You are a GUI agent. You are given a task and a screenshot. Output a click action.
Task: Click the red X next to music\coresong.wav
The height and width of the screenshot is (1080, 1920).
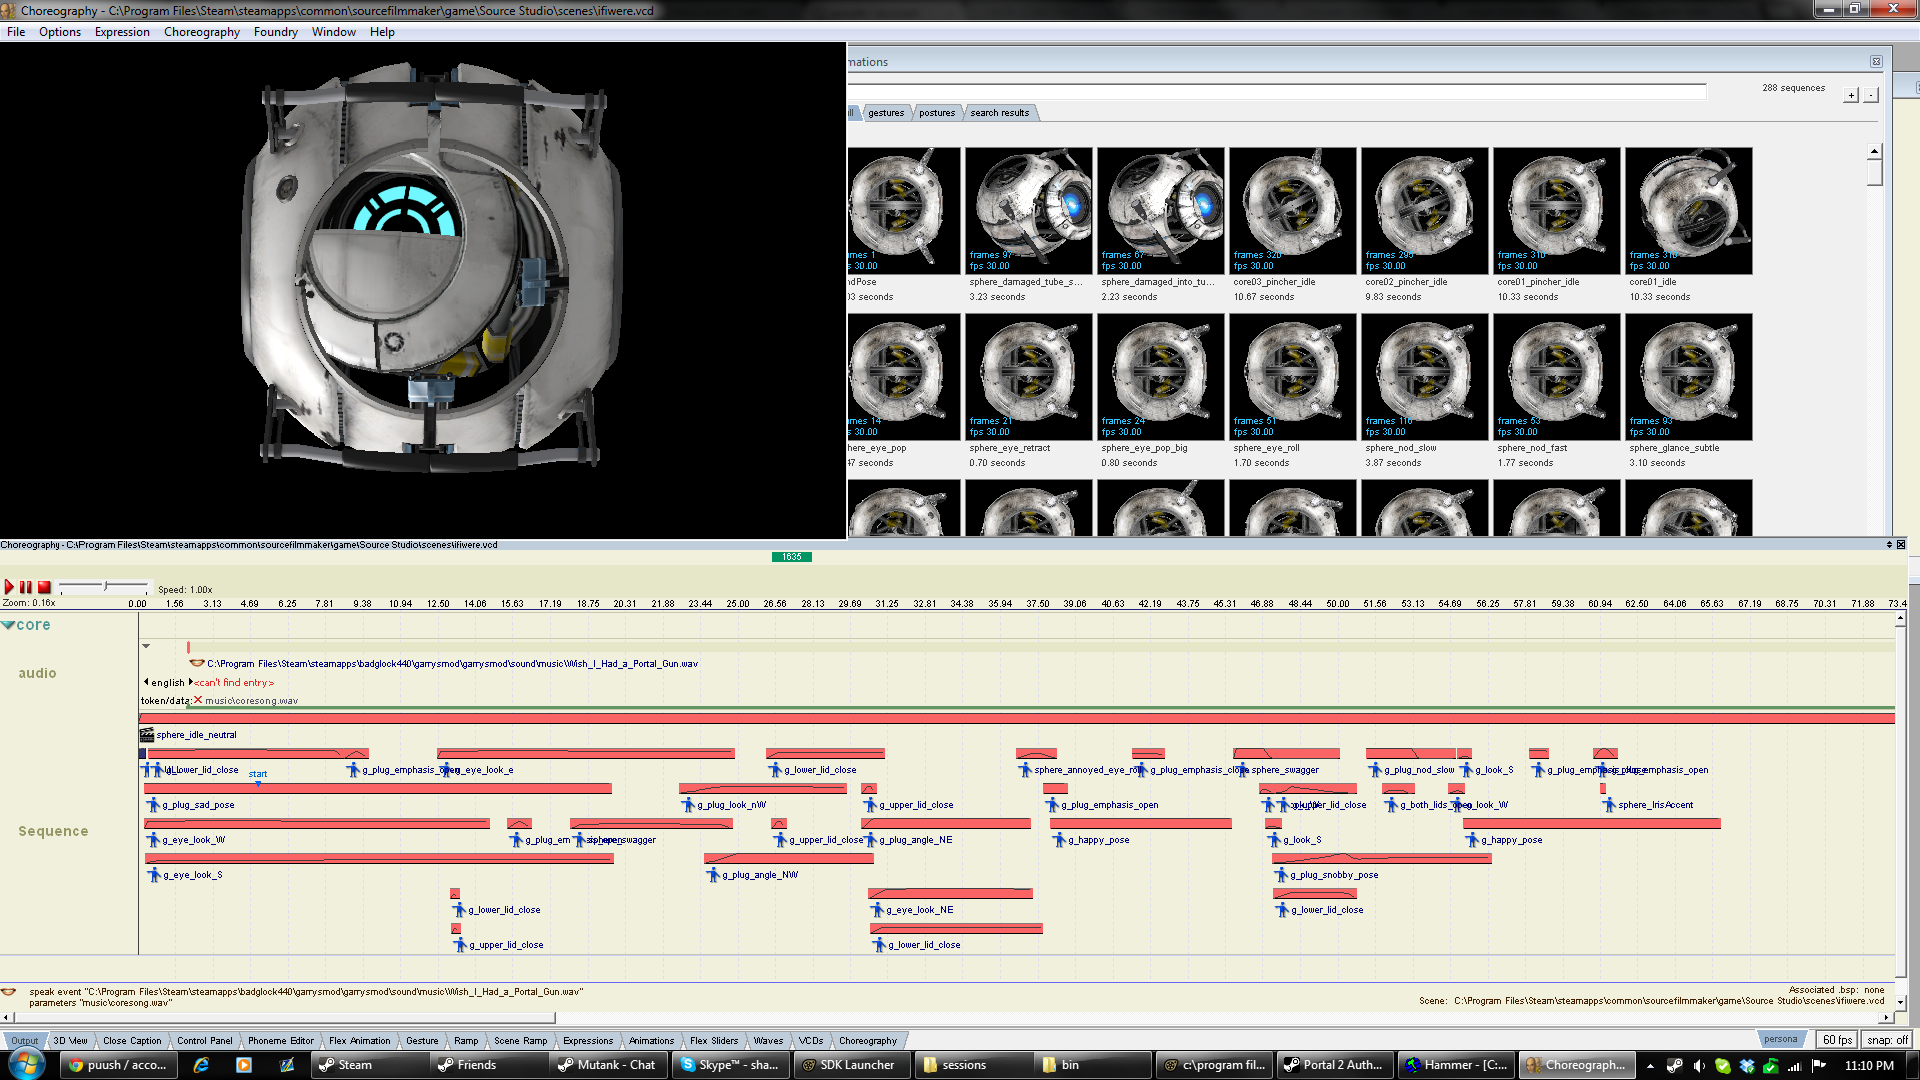(x=198, y=700)
